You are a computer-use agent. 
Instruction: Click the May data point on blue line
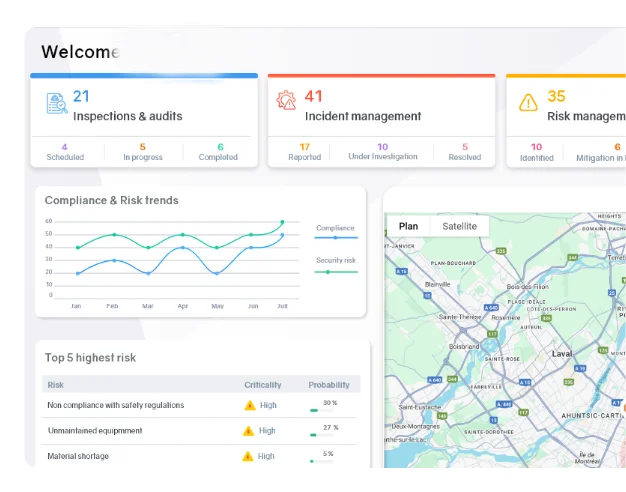(217, 274)
